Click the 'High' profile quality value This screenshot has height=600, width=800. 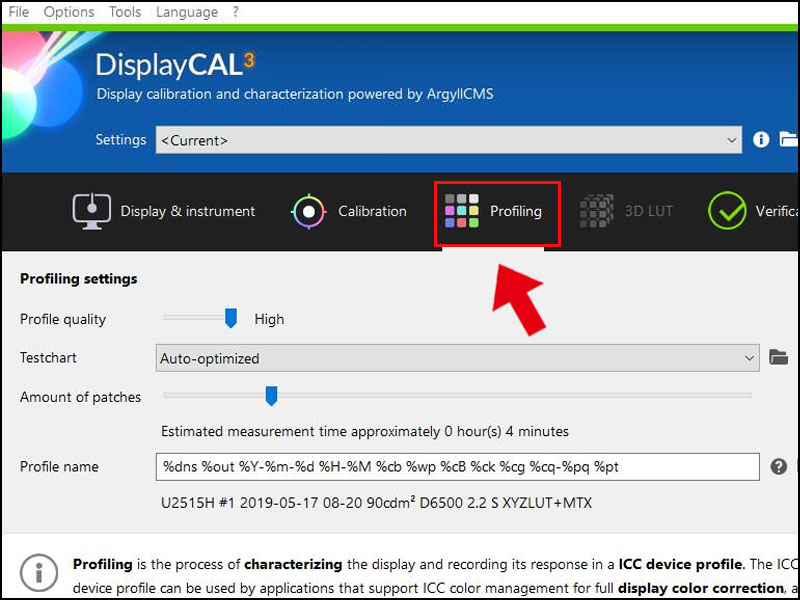pos(269,319)
